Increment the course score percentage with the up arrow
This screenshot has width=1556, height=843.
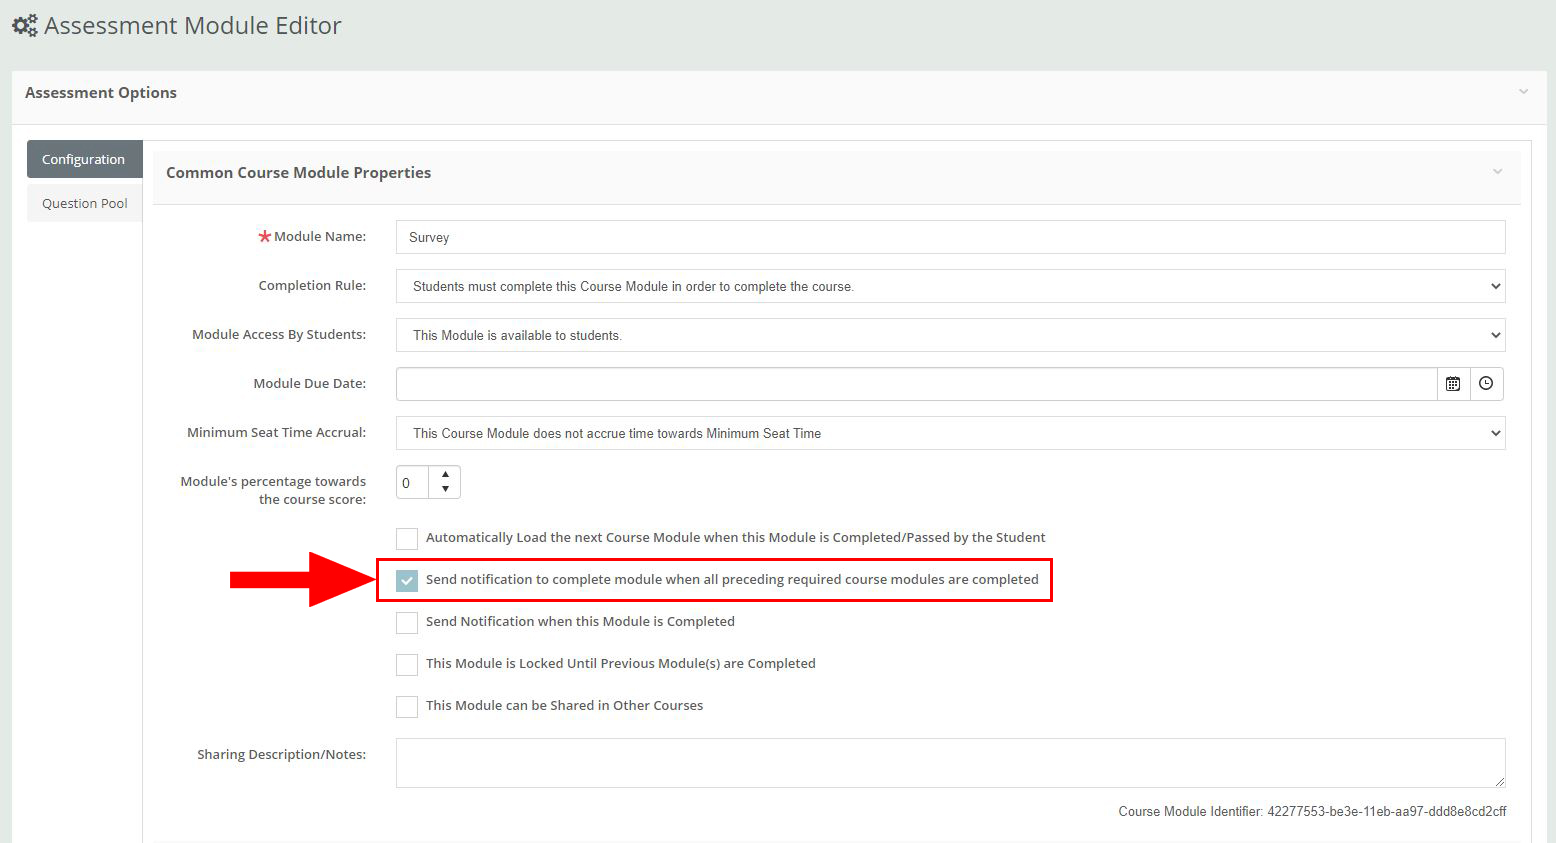446,474
